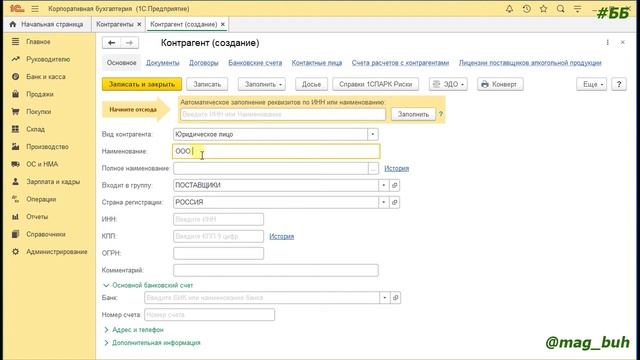Image resolution: width=640 pixels, height=360 pixels.
Task: Open the link icon next to ПОСТАВЩИКИ
Action: pyautogui.click(x=395, y=185)
